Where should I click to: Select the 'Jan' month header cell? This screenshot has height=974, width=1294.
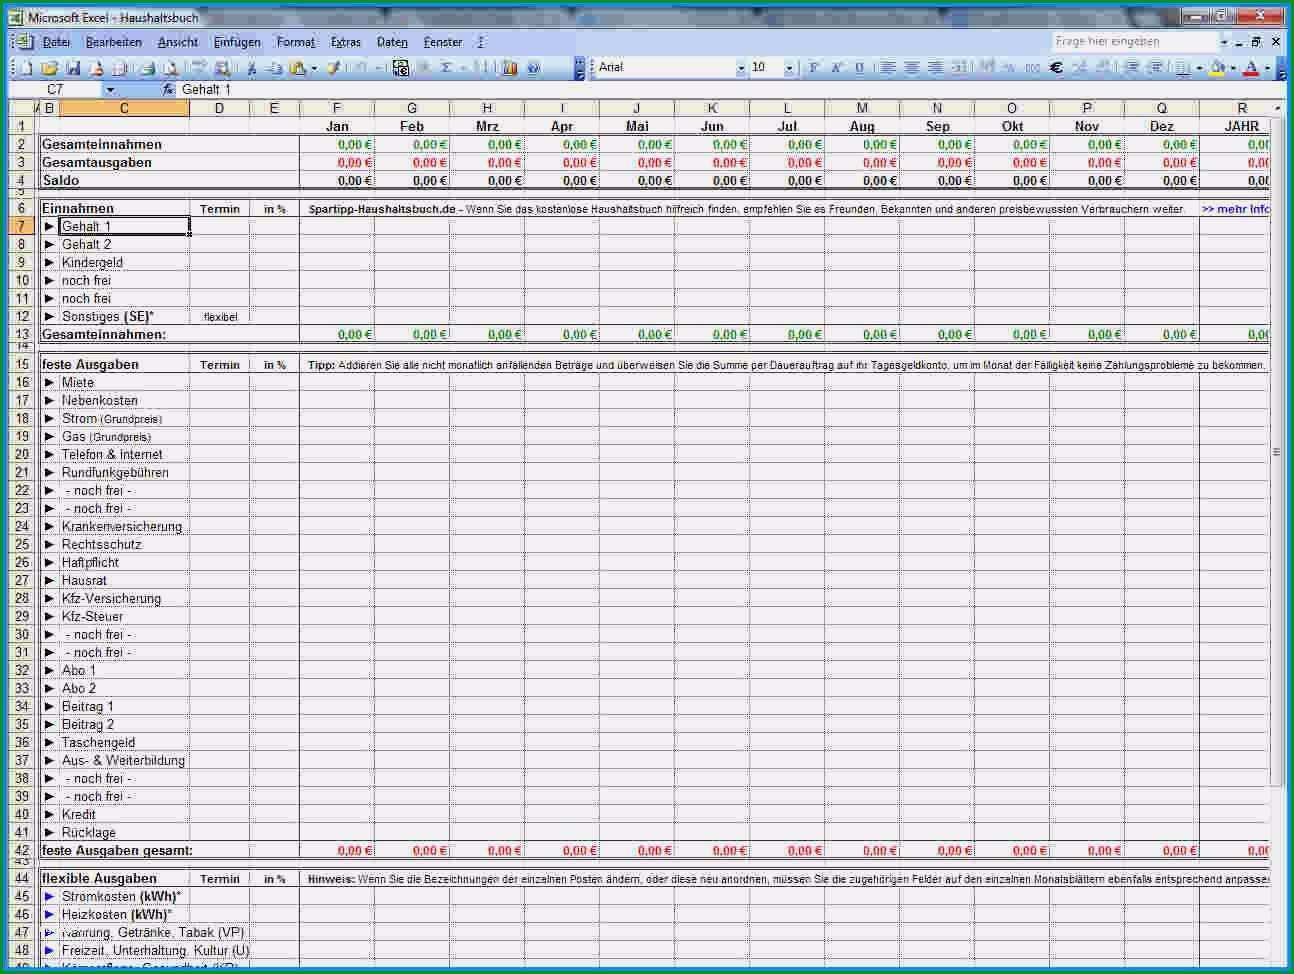point(337,126)
